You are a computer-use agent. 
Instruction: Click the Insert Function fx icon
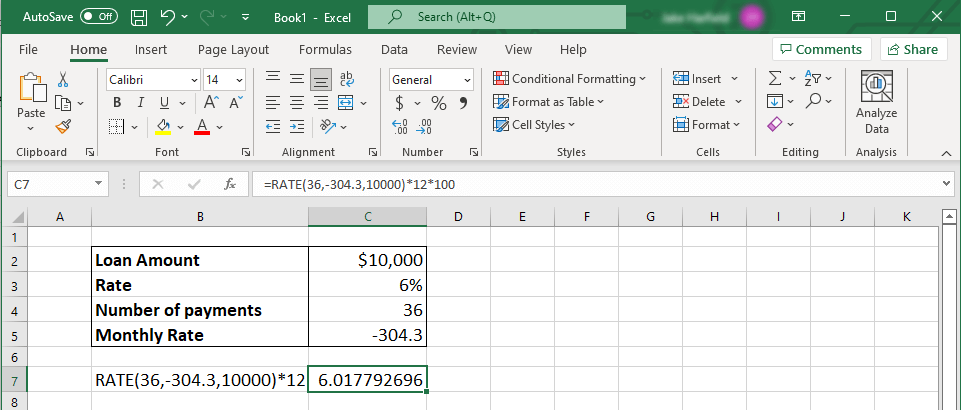click(229, 184)
